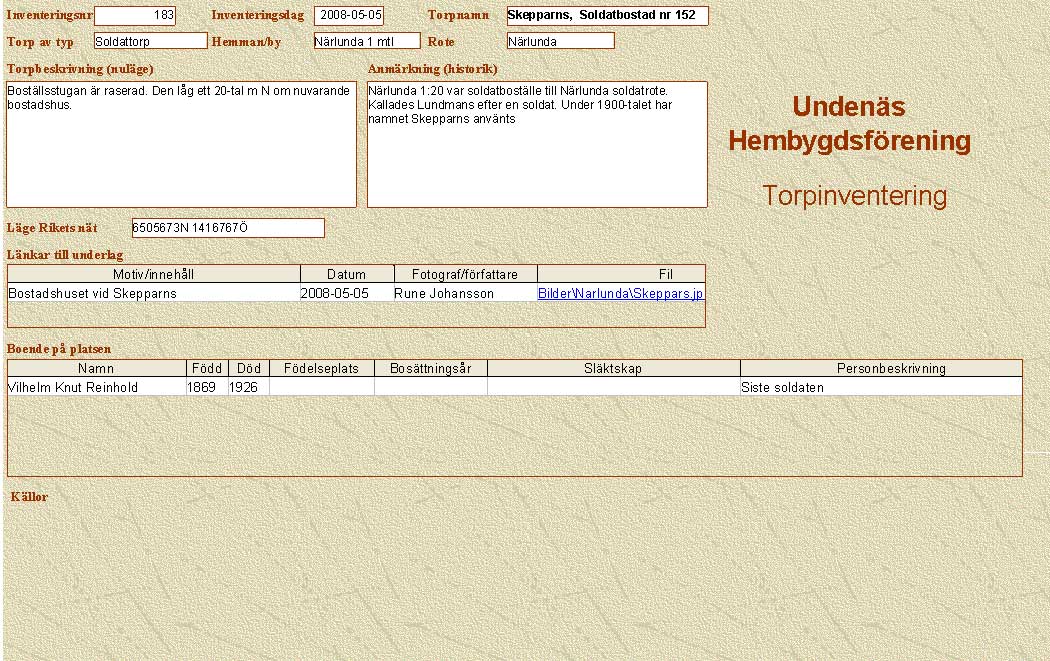Click the Inventeringsnr field showing 183
The height and width of the screenshot is (661, 1050).
click(x=134, y=16)
